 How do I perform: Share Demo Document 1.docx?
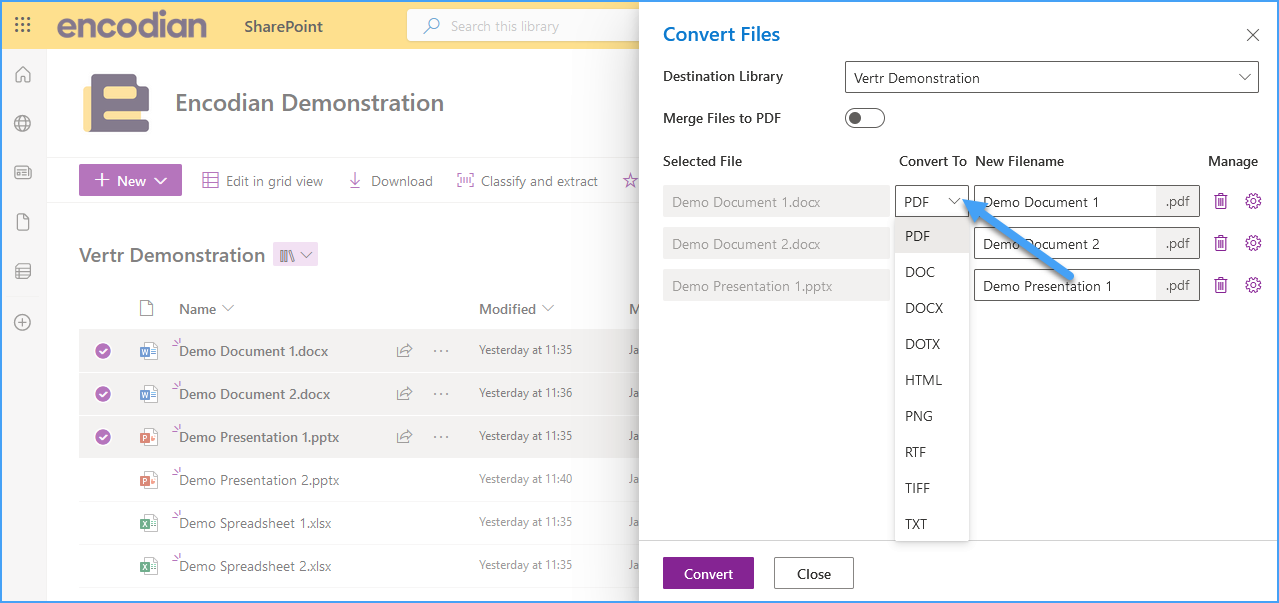405,351
